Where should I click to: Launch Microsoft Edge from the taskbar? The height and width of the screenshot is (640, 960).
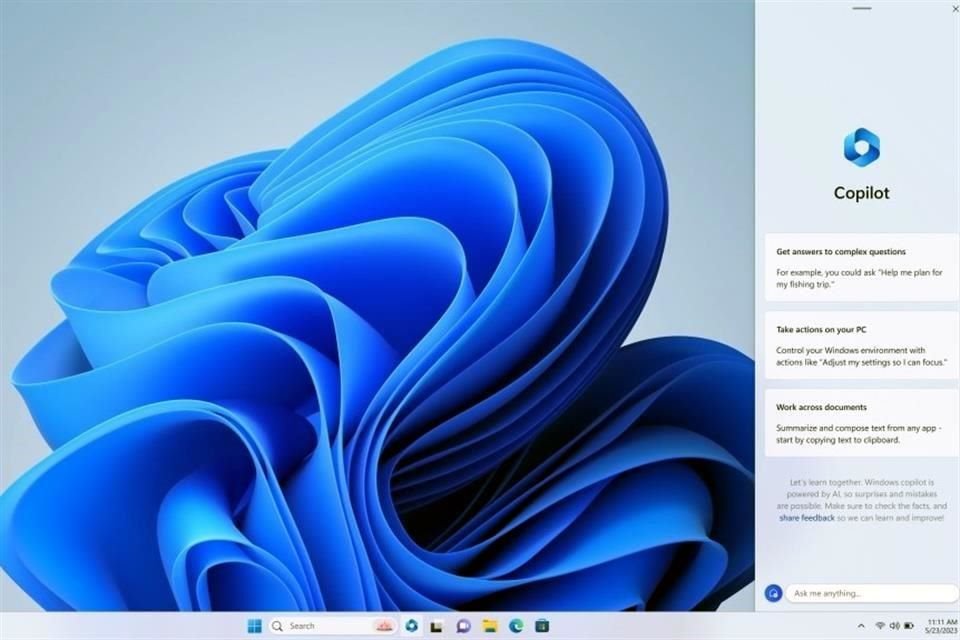[515, 625]
